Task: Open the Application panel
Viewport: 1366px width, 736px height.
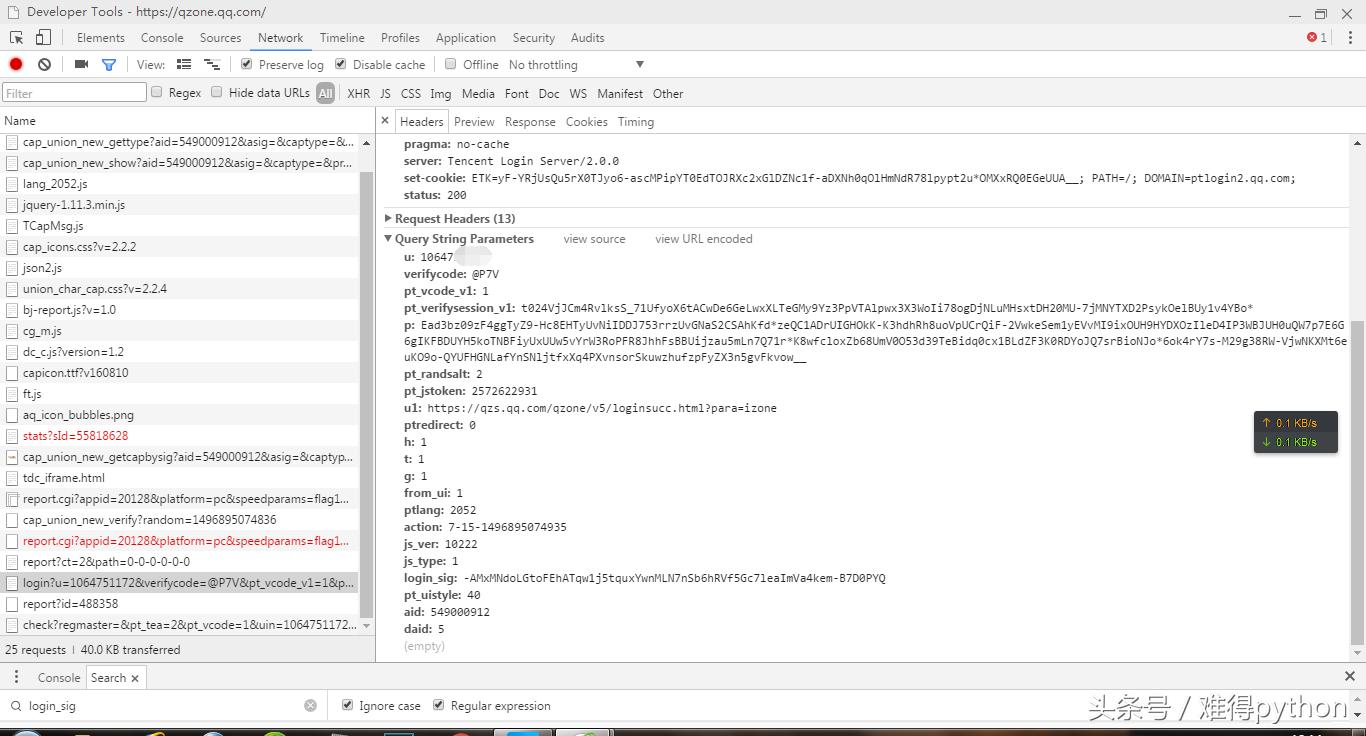Action: [465, 38]
